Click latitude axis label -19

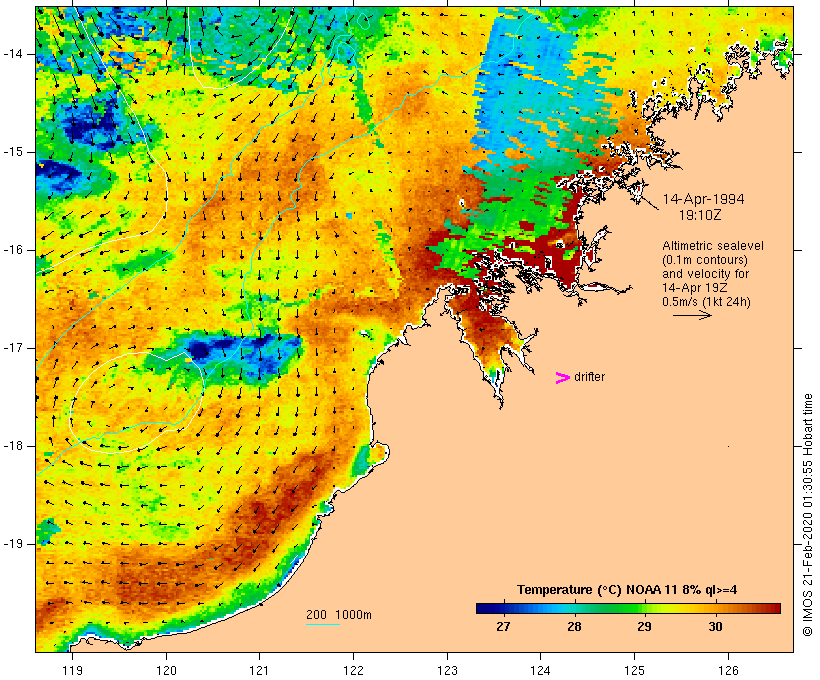(13, 544)
